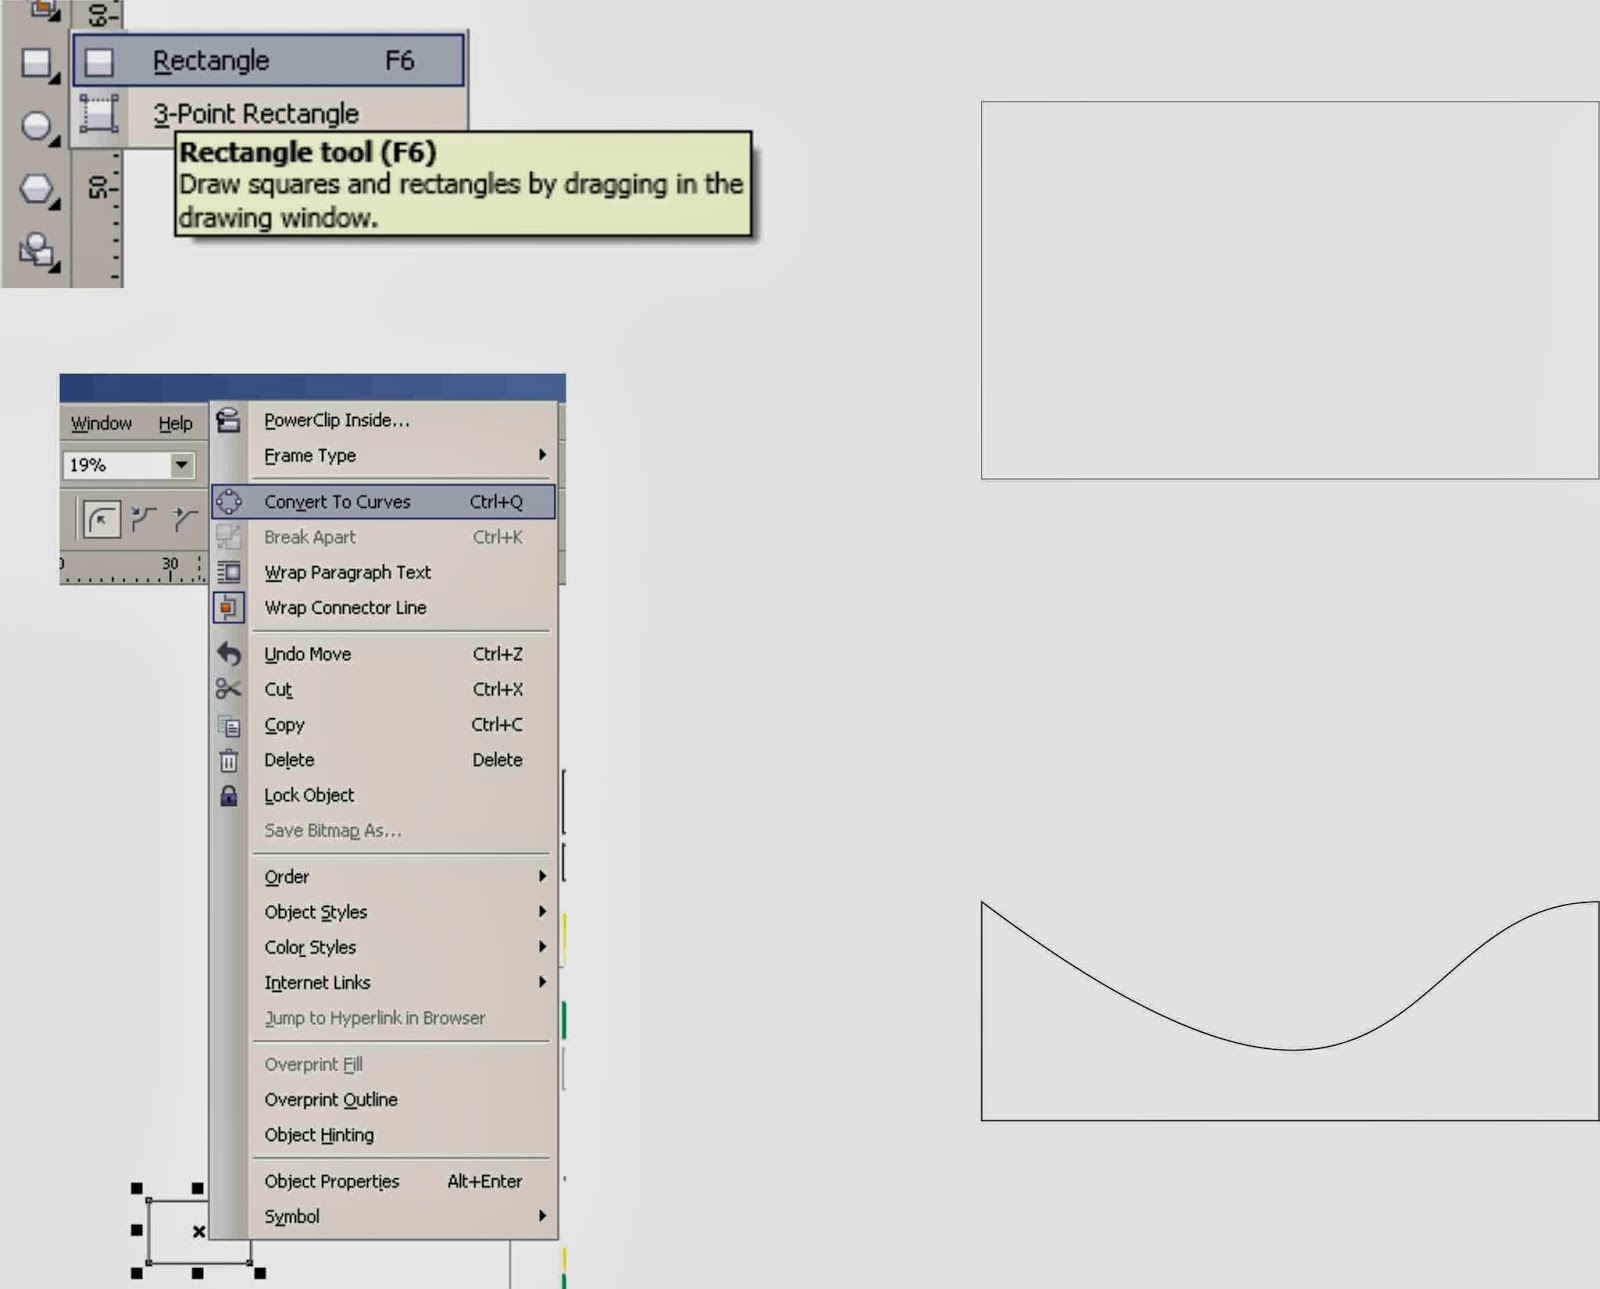Click the PowerClip Inside icon

click(229, 420)
